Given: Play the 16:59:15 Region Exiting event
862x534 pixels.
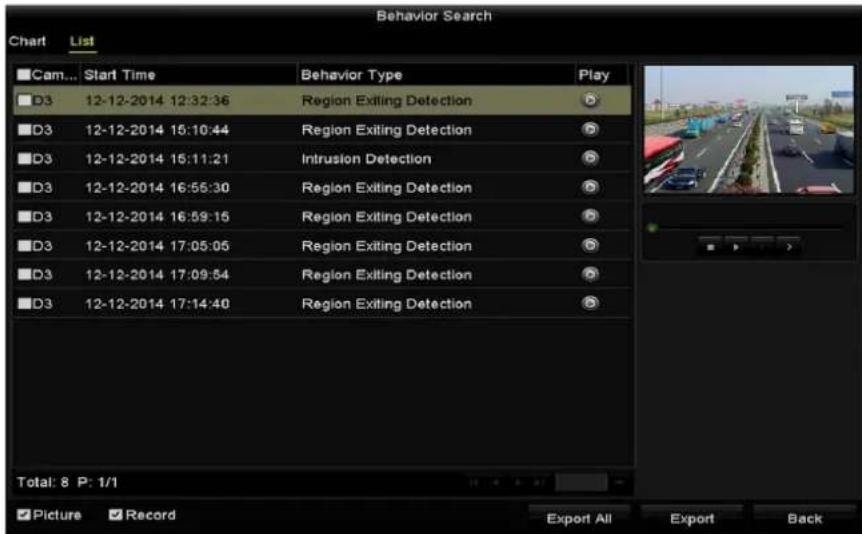Looking at the screenshot, I should (x=590, y=216).
